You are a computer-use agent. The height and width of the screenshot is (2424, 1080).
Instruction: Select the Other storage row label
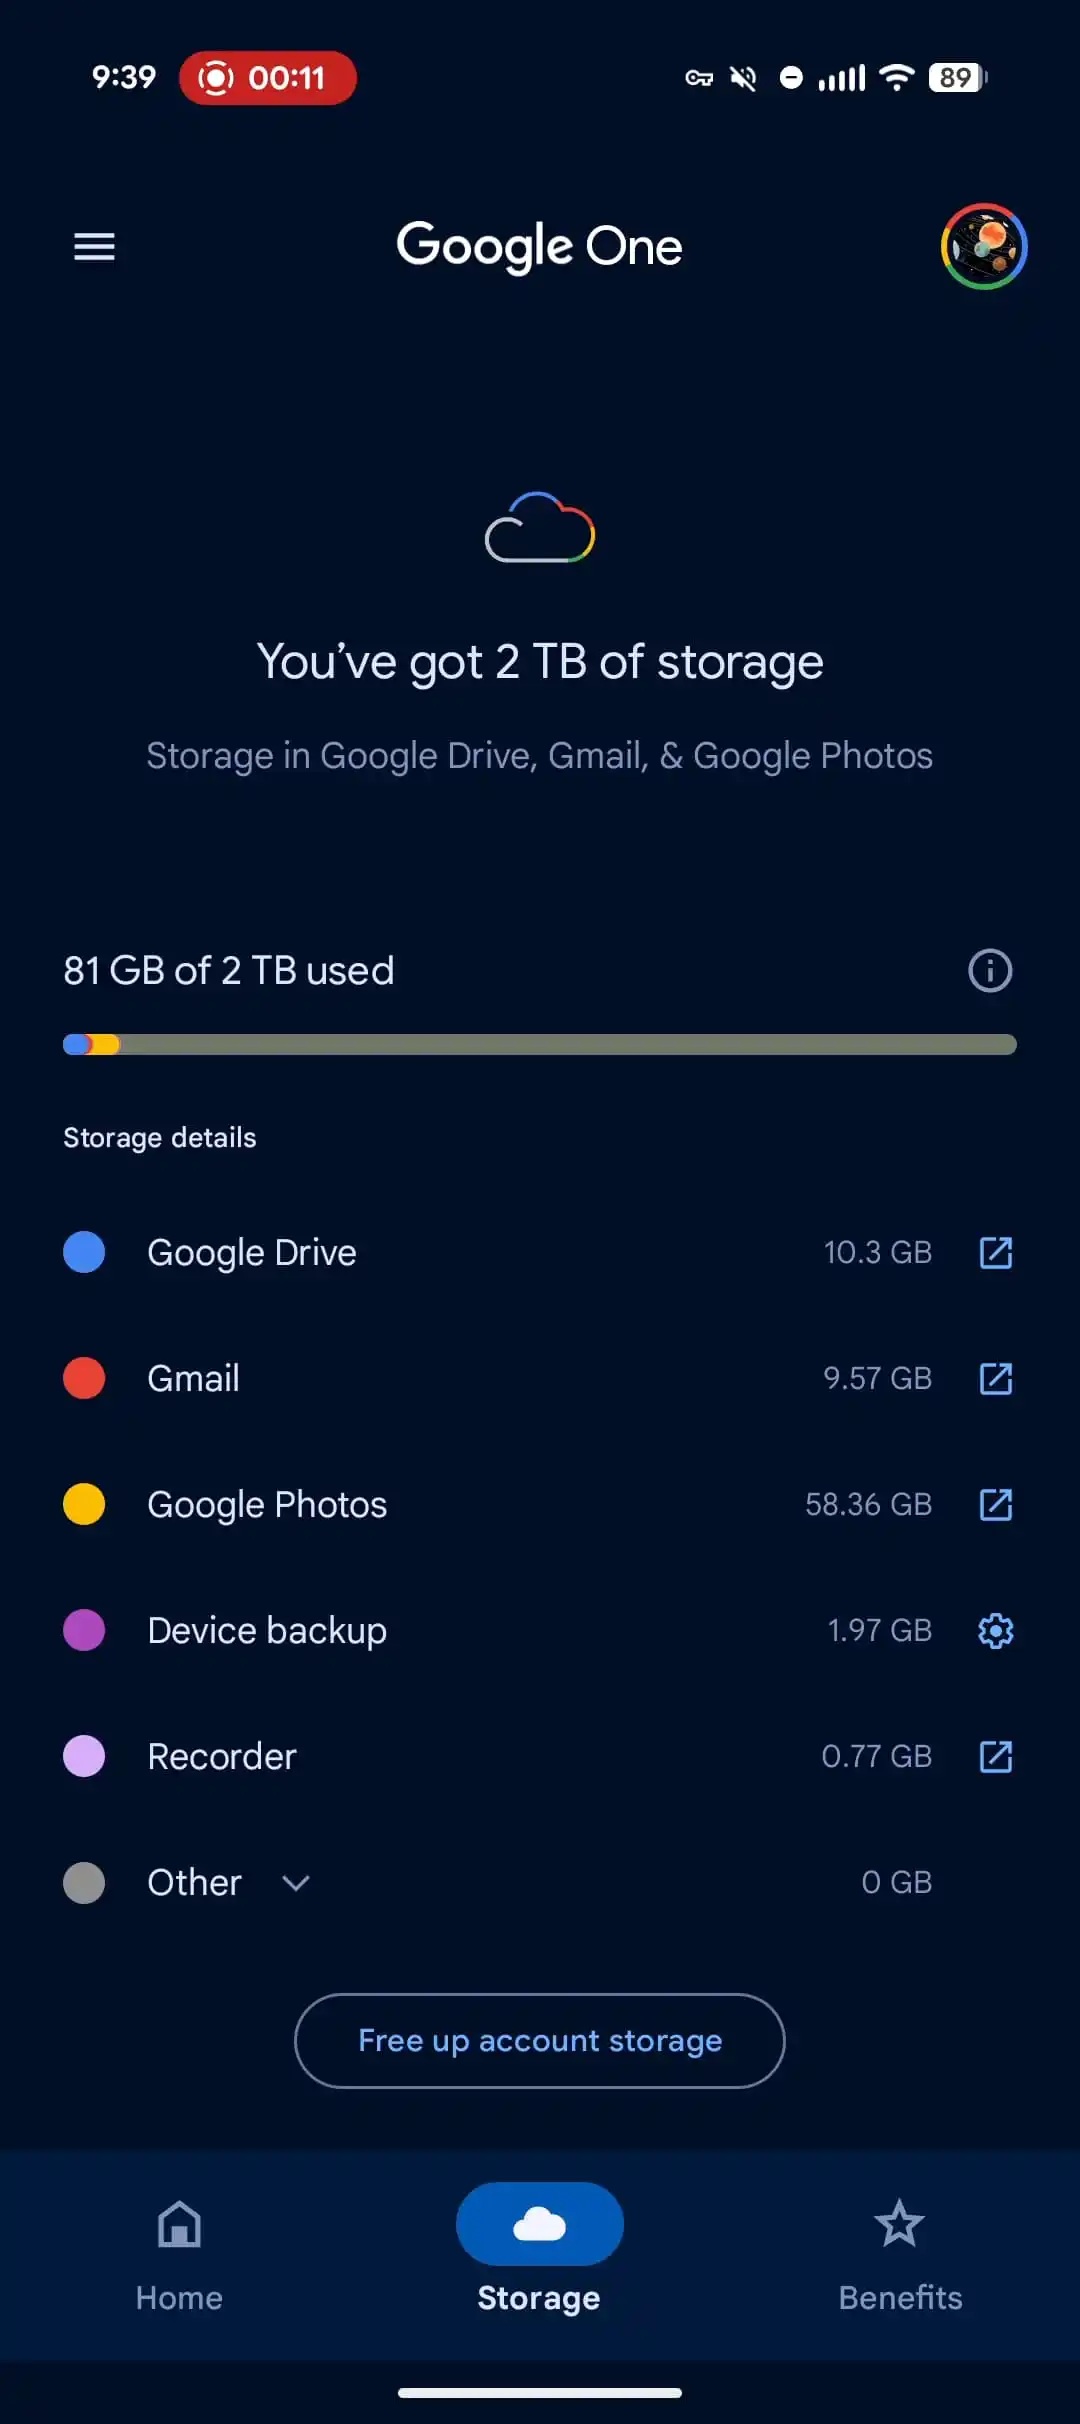click(194, 1882)
